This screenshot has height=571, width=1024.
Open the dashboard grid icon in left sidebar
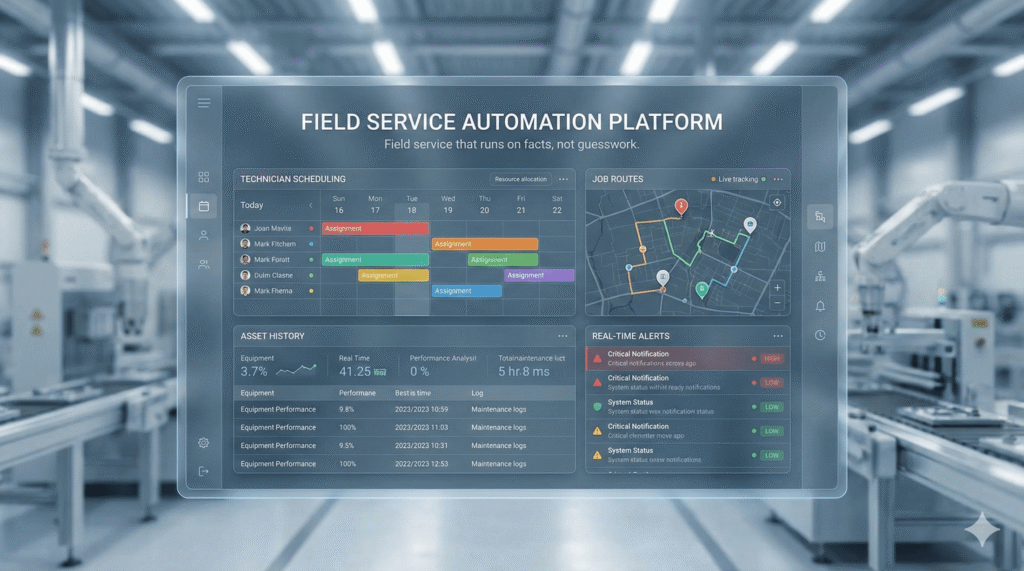[x=204, y=177]
